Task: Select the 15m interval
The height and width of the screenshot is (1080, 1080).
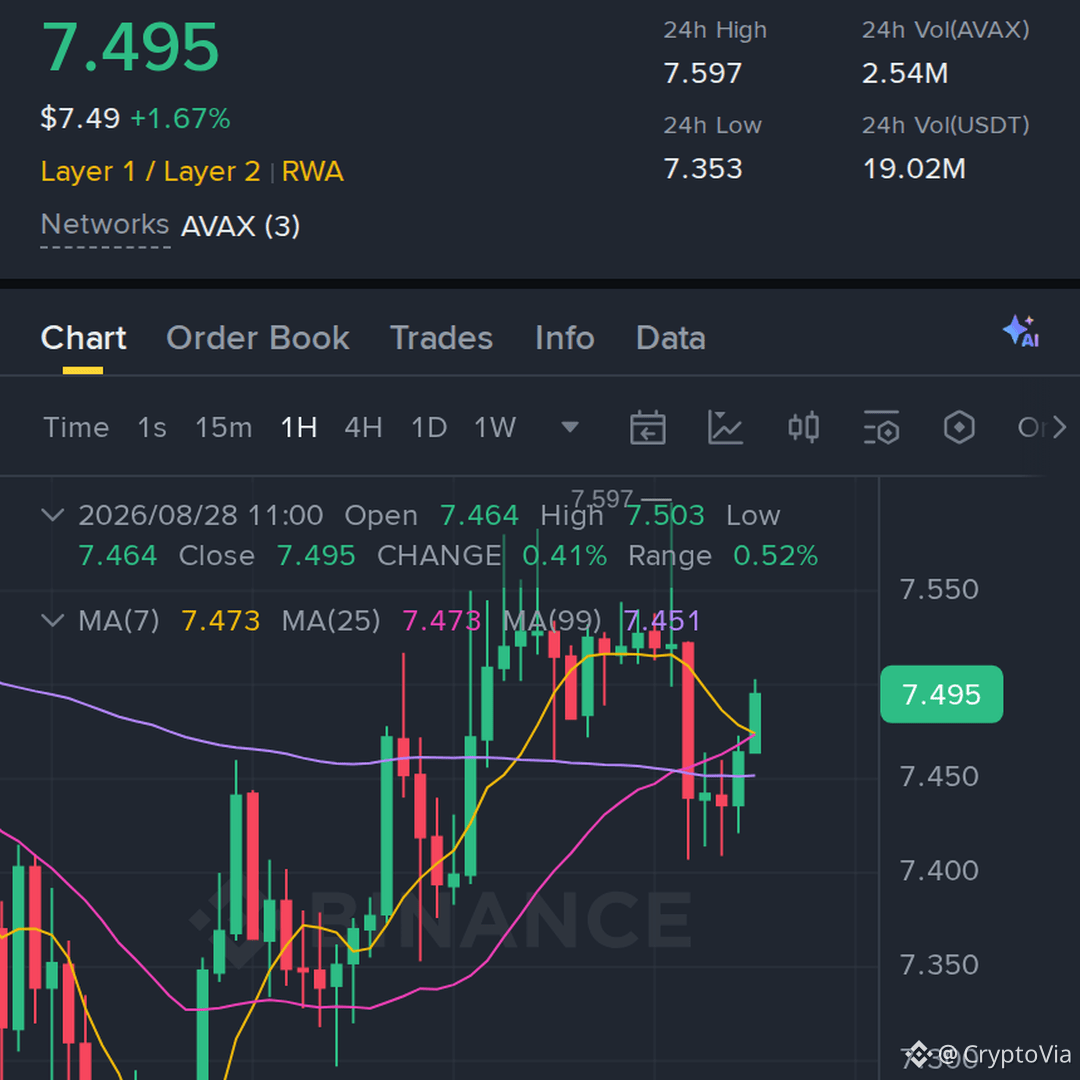Action: pyautogui.click(x=224, y=427)
